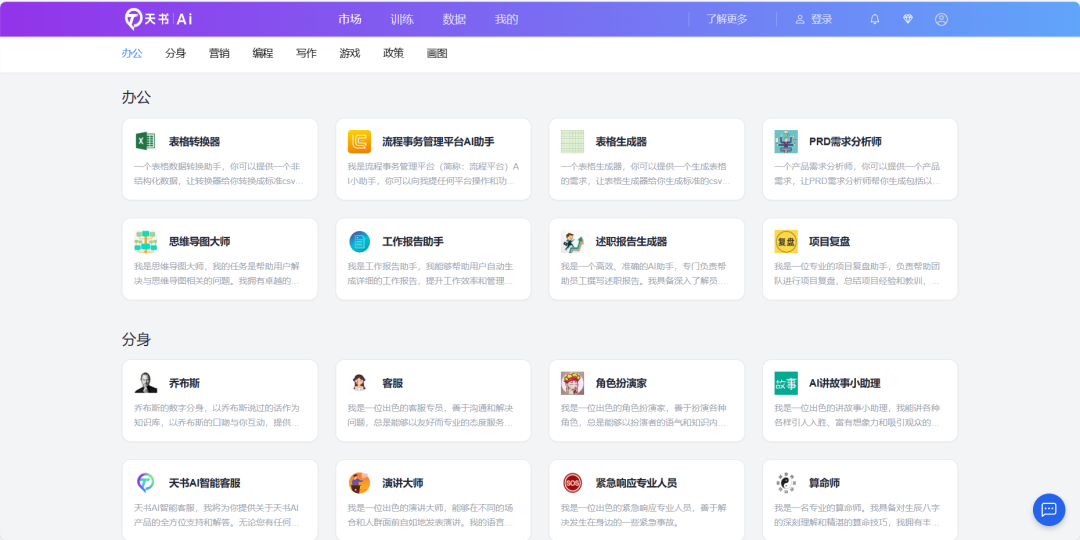Viewport: 1080px width, 540px height.
Task: Select the 编程 category tab
Action: (262, 53)
